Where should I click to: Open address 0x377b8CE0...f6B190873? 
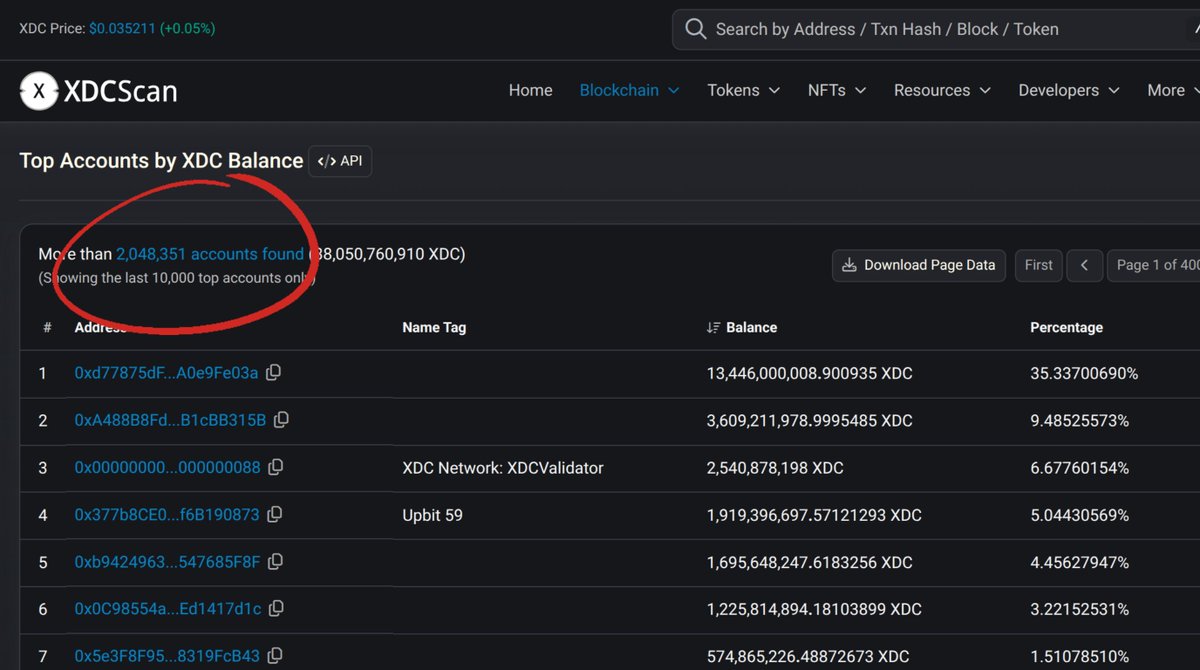(166, 515)
